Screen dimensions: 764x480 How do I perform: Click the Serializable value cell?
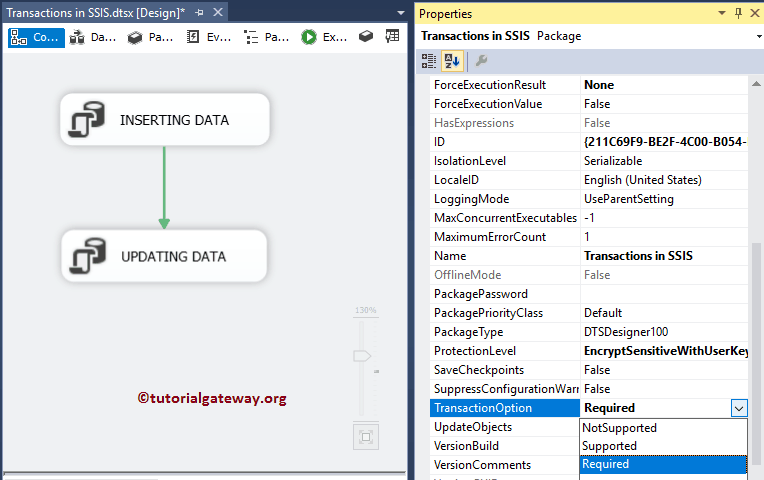coord(664,161)
